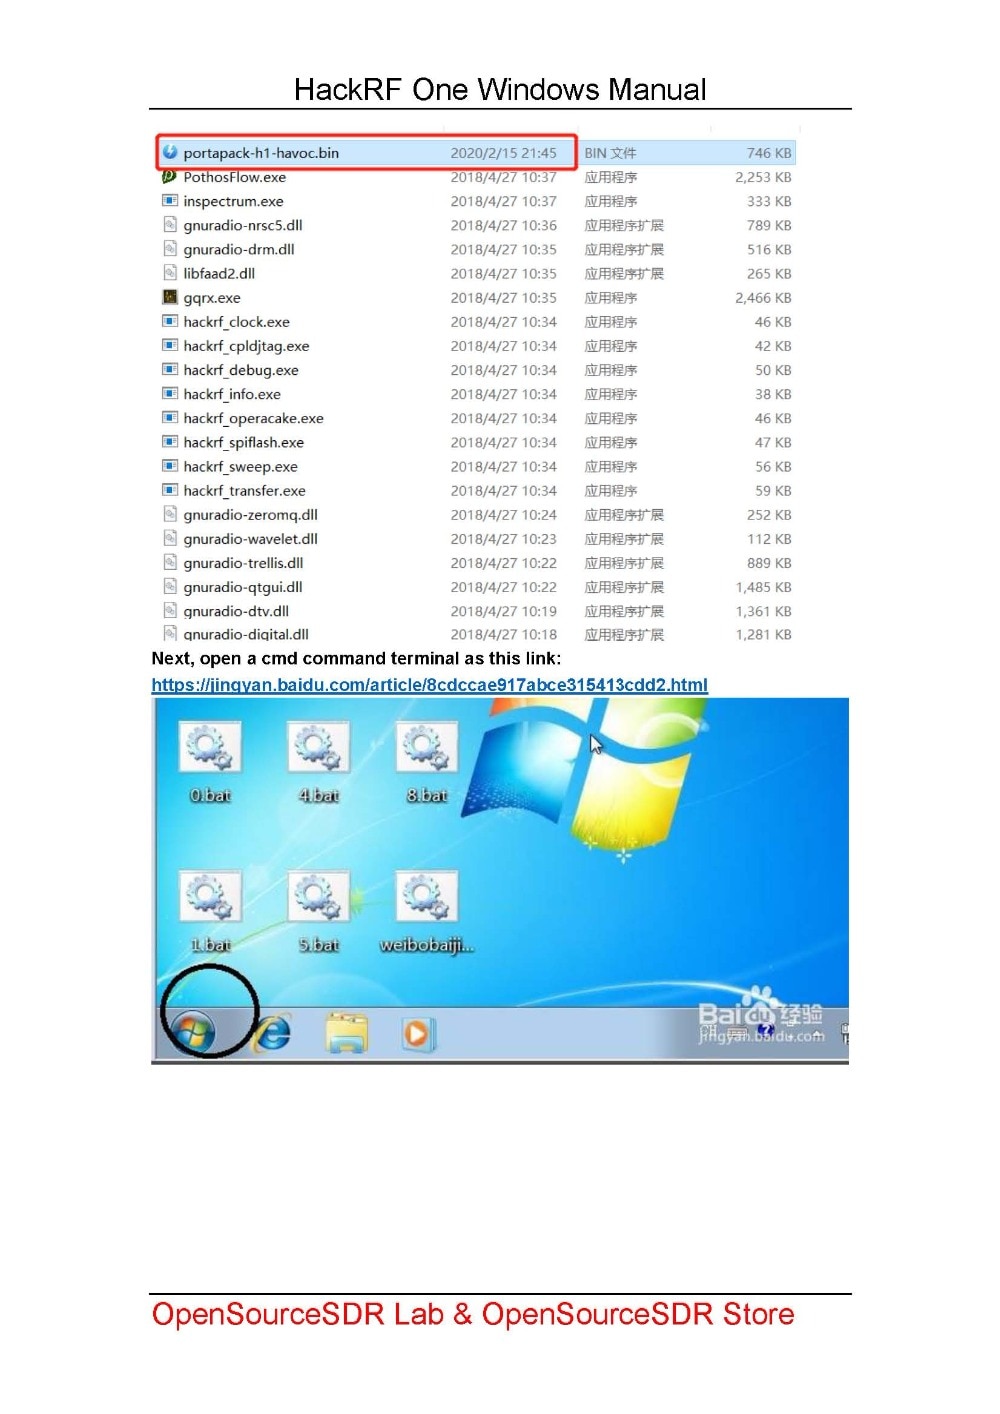The image size is (1000, 1414).
Task: Click the PothosFlow.exe file icon
Action: click(x=170, y=177)
